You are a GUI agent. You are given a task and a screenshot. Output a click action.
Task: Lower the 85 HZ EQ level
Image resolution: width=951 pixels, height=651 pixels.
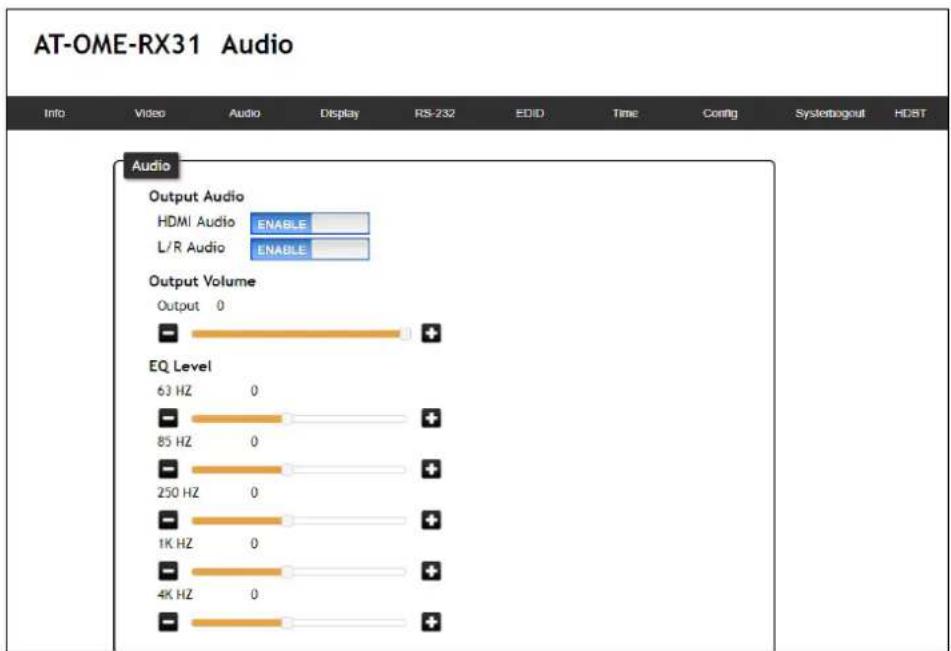pos(168,469)
